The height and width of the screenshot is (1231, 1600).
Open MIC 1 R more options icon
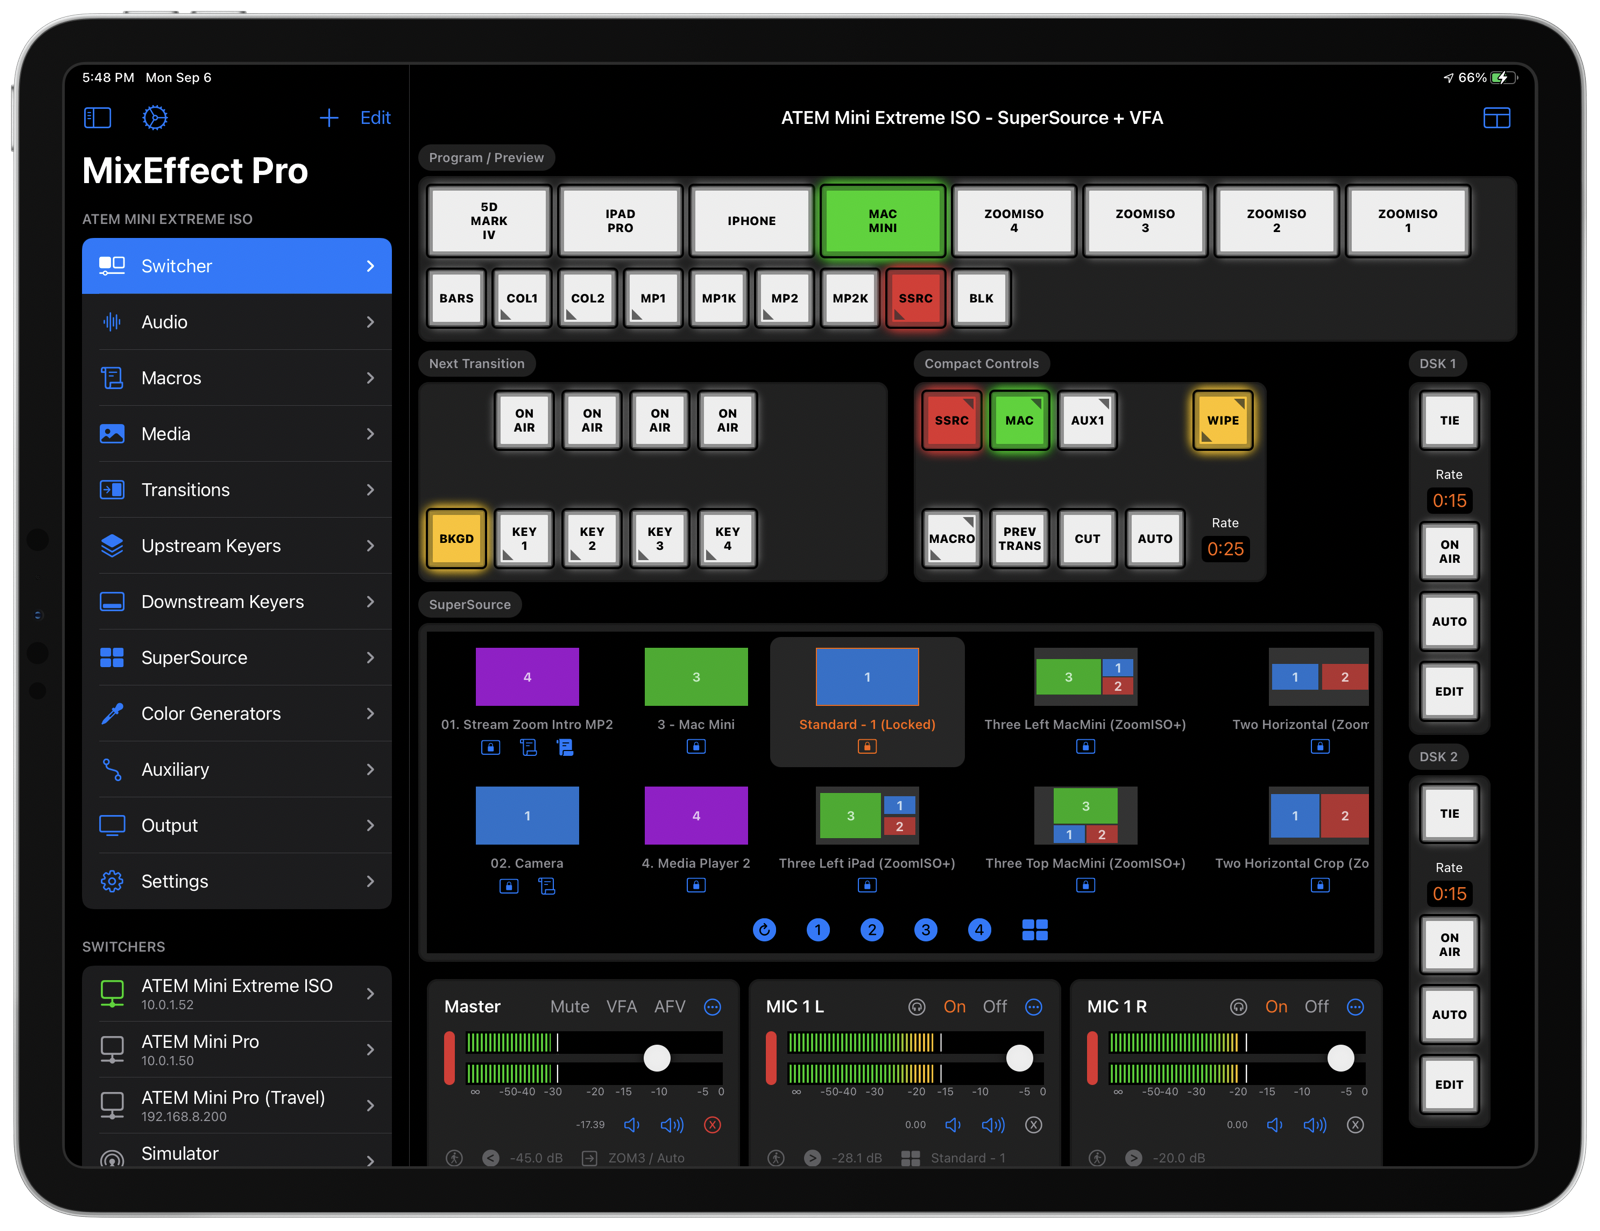coord(1355,1007)
